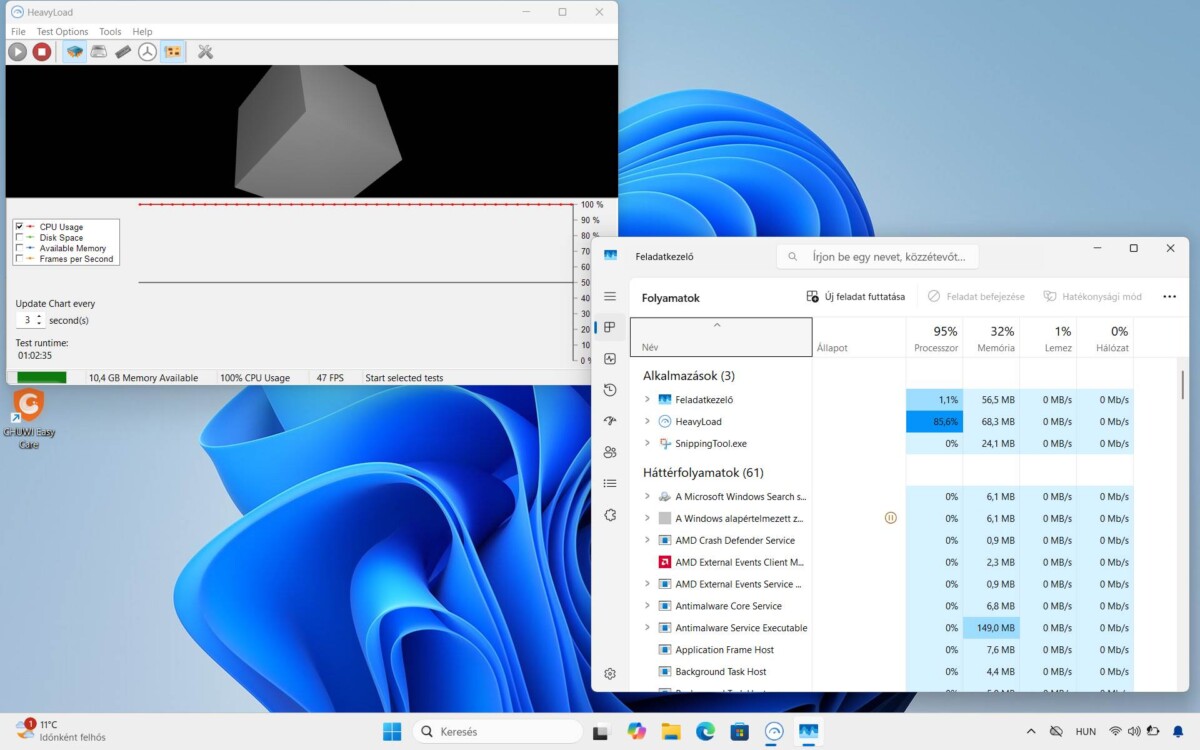Open the Folyamatok more options ellipsis menu
The image size is (1200, 750).
click(1168, 296)
